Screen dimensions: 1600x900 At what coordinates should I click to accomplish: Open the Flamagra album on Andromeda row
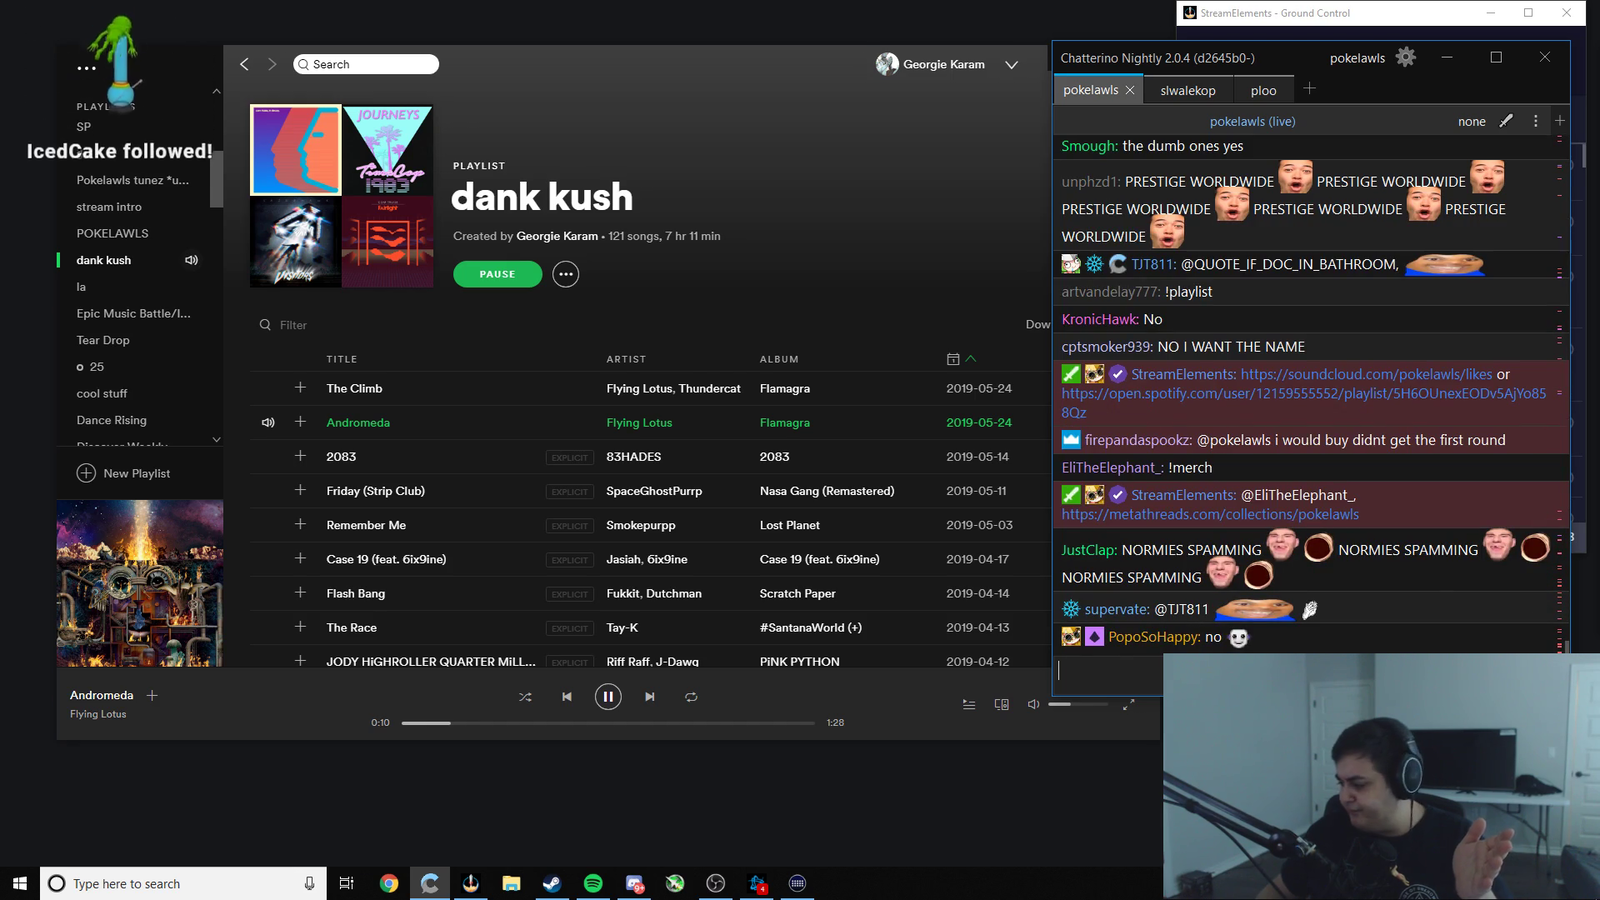pyautogui.click(x=785, y=423)
